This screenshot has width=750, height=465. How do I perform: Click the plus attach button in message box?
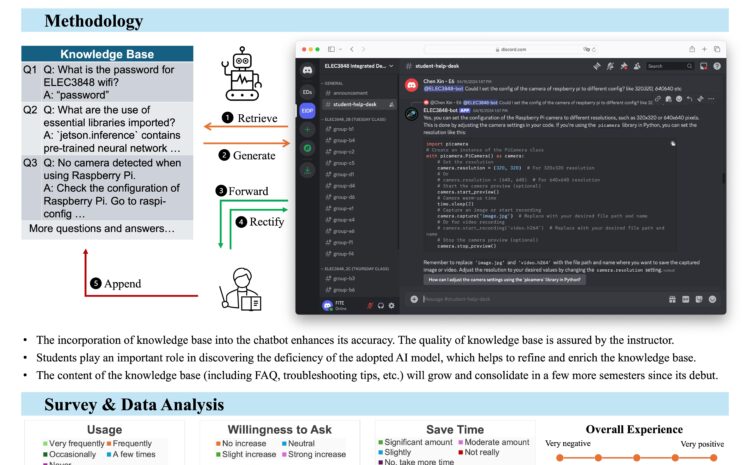pos(414,299)
